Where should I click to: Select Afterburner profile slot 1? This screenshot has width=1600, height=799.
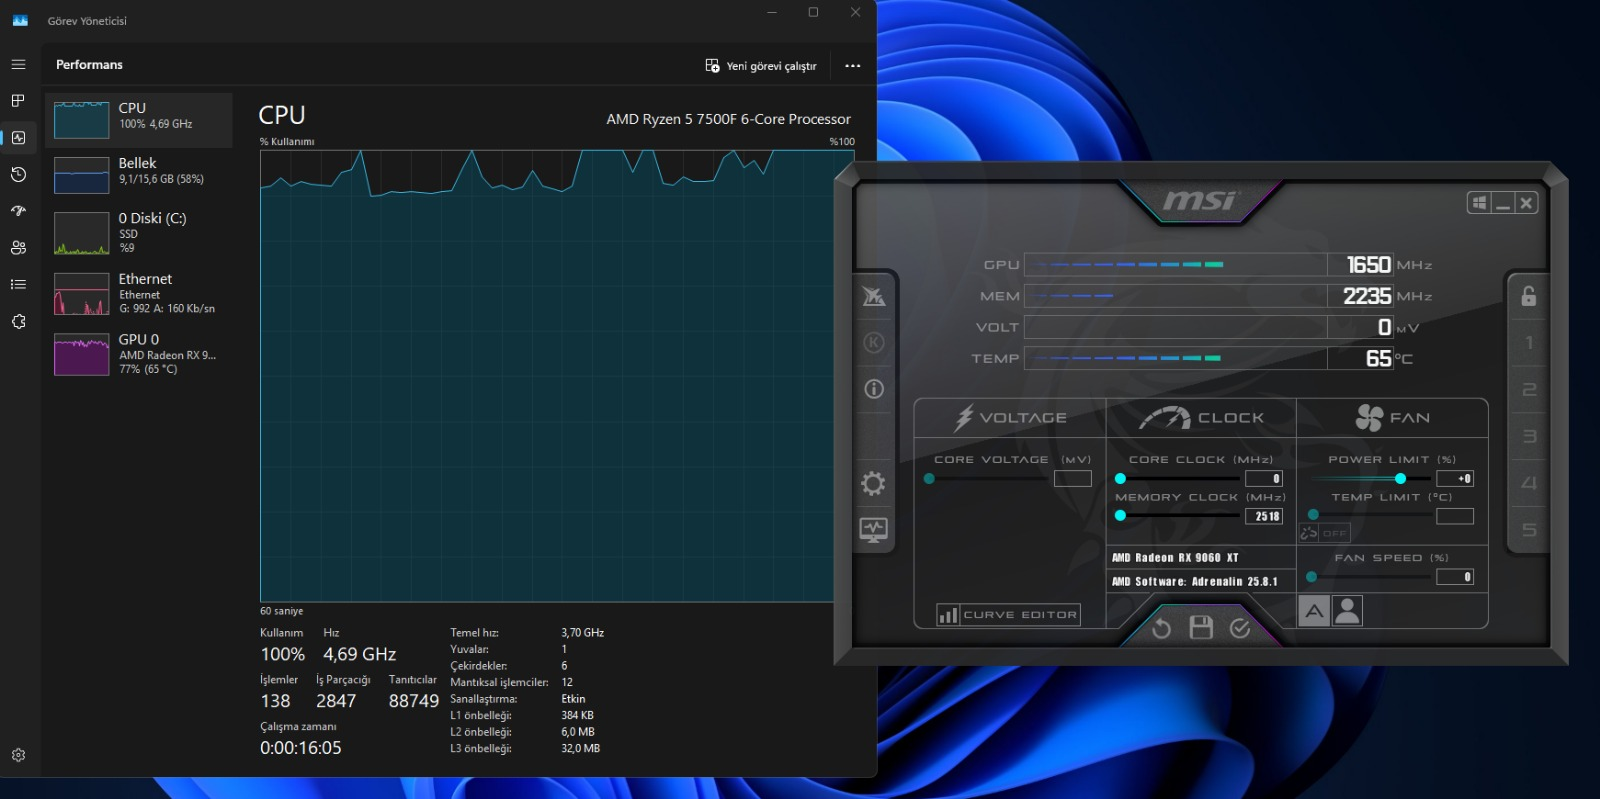tap(1528, 343)
